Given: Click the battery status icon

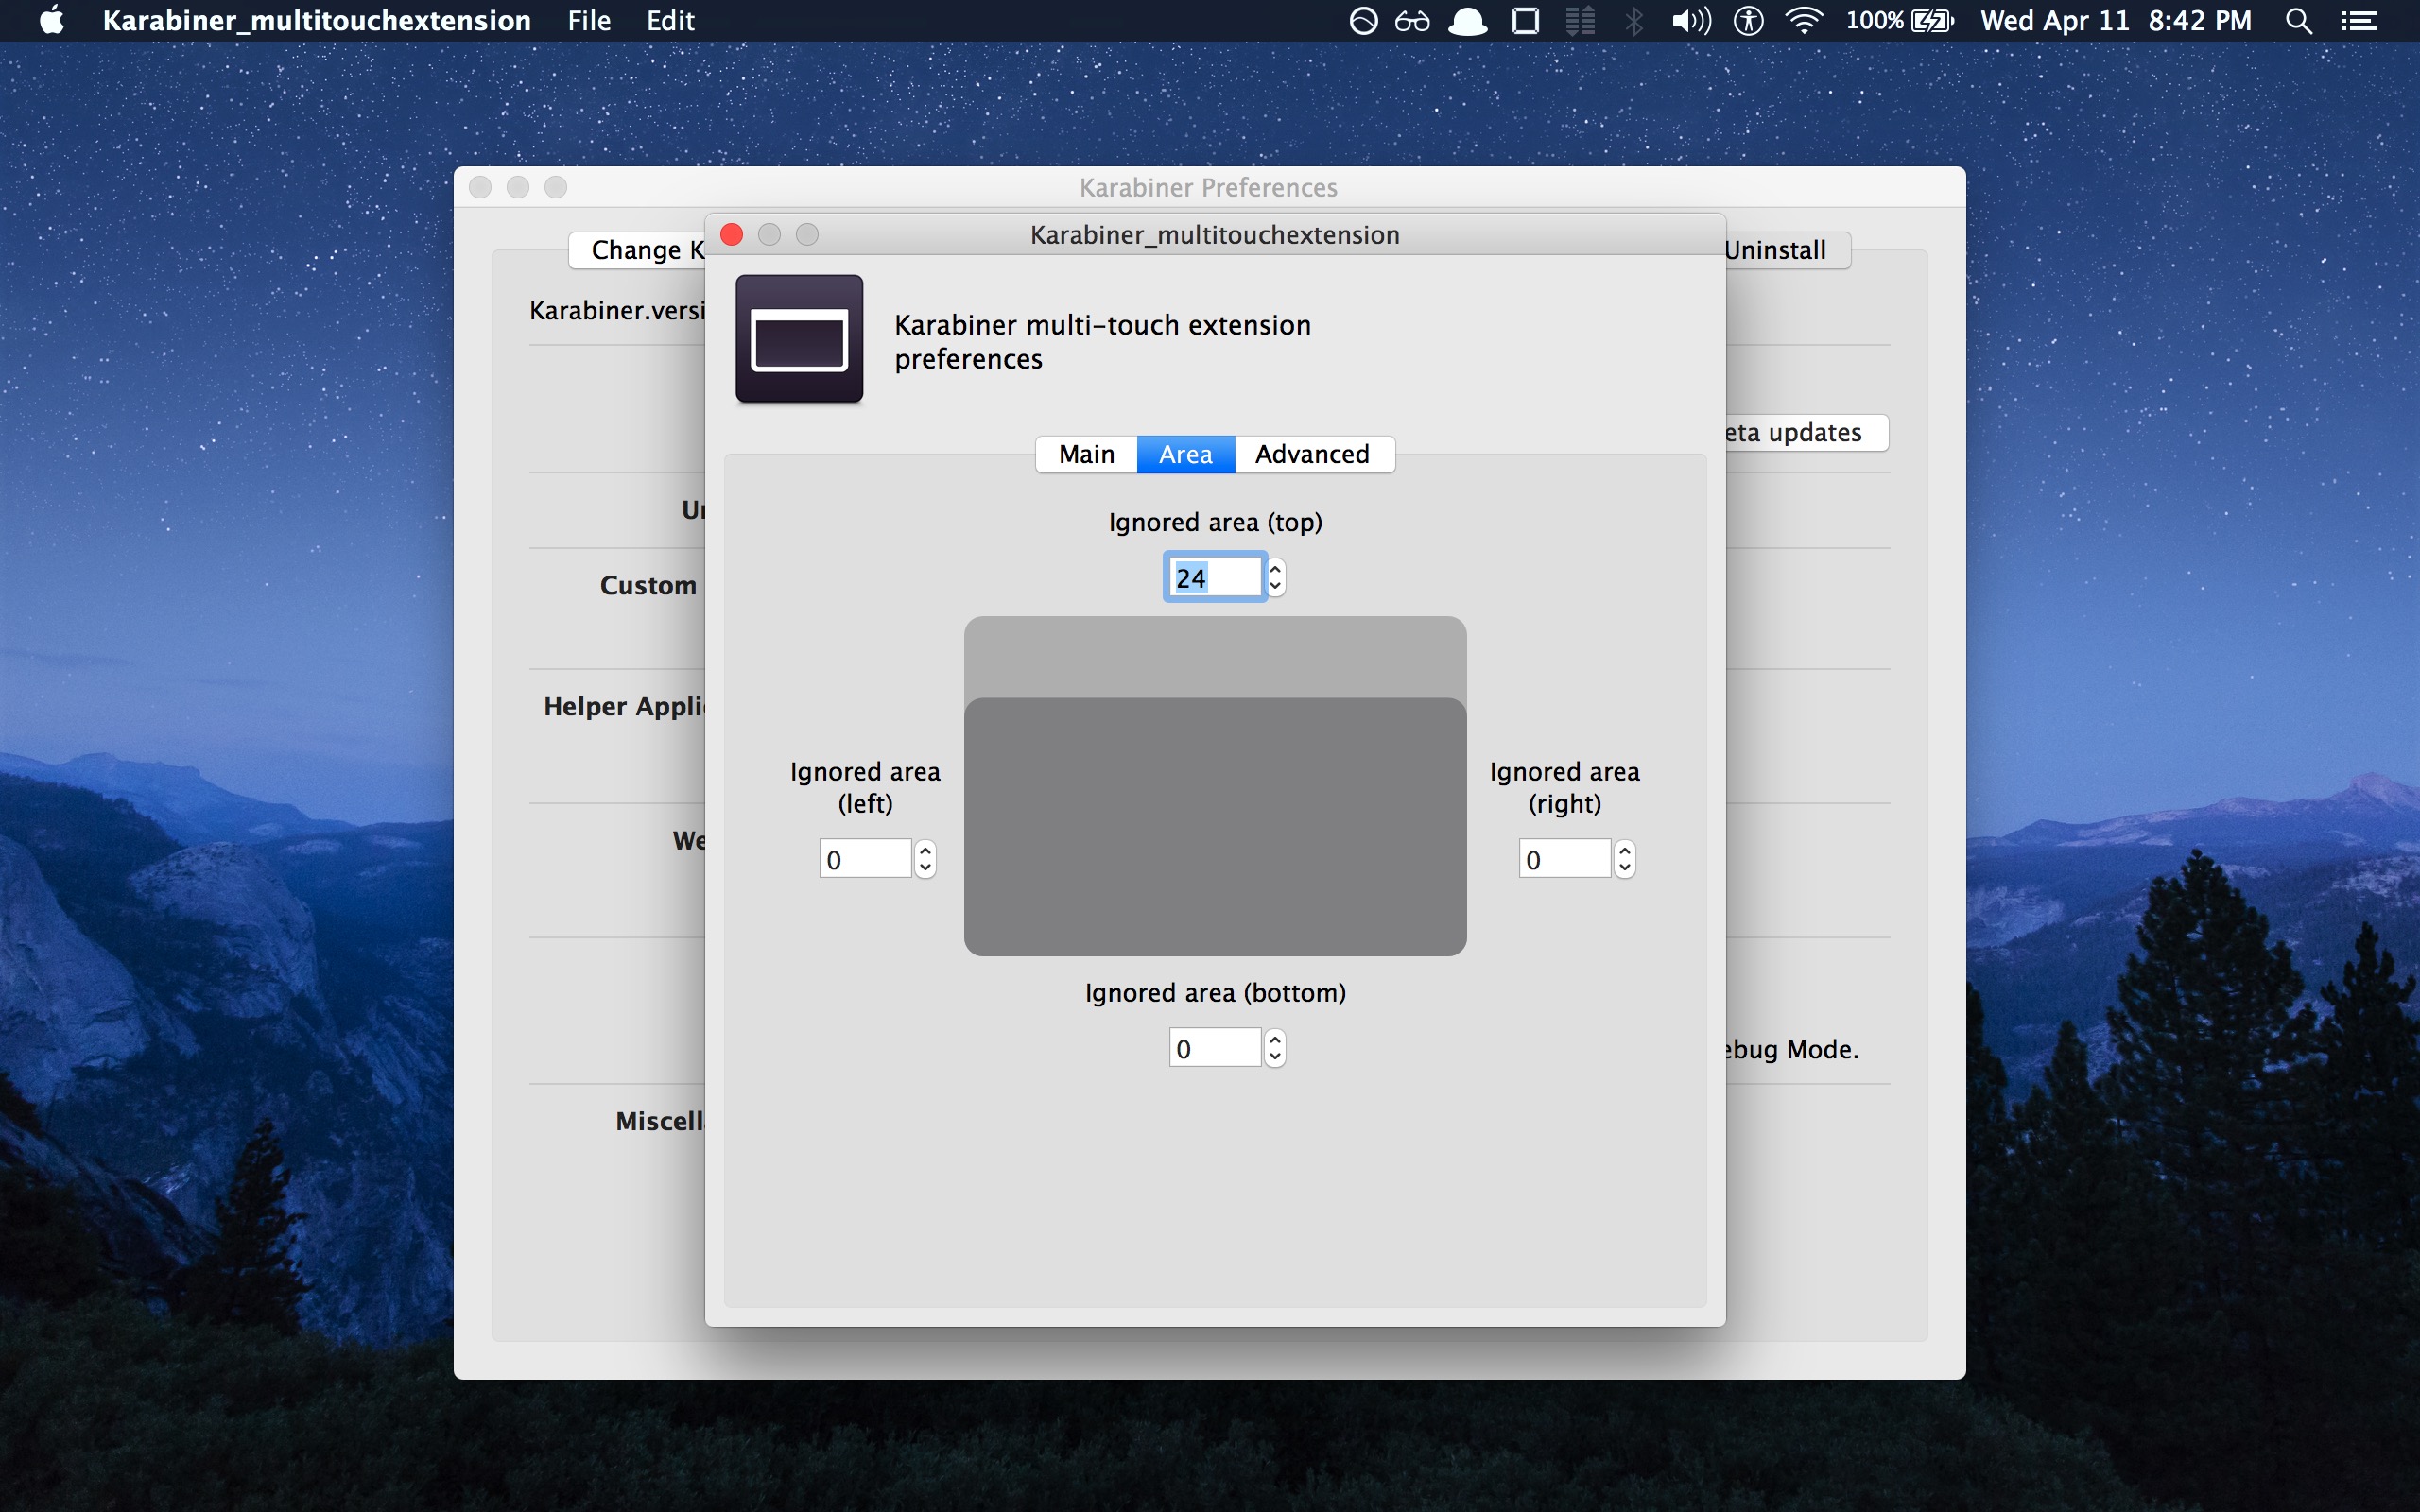Looking at the screenshot, I should pos(1933,20).
